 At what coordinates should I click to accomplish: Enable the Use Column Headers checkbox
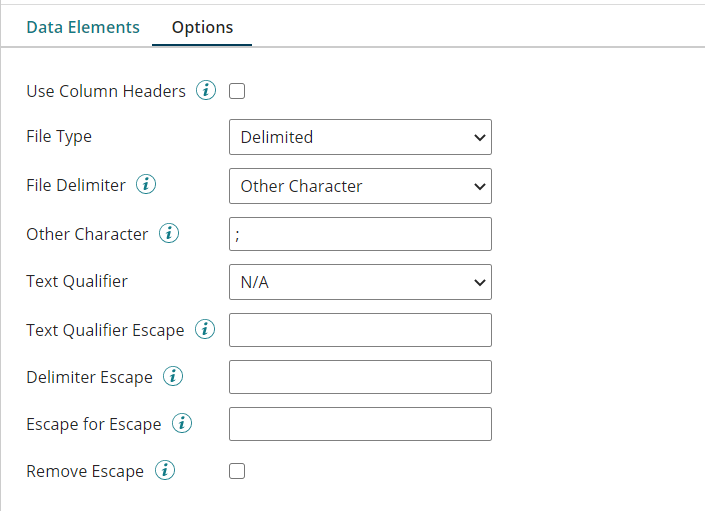pyautogui.click(x=237, y=92)
